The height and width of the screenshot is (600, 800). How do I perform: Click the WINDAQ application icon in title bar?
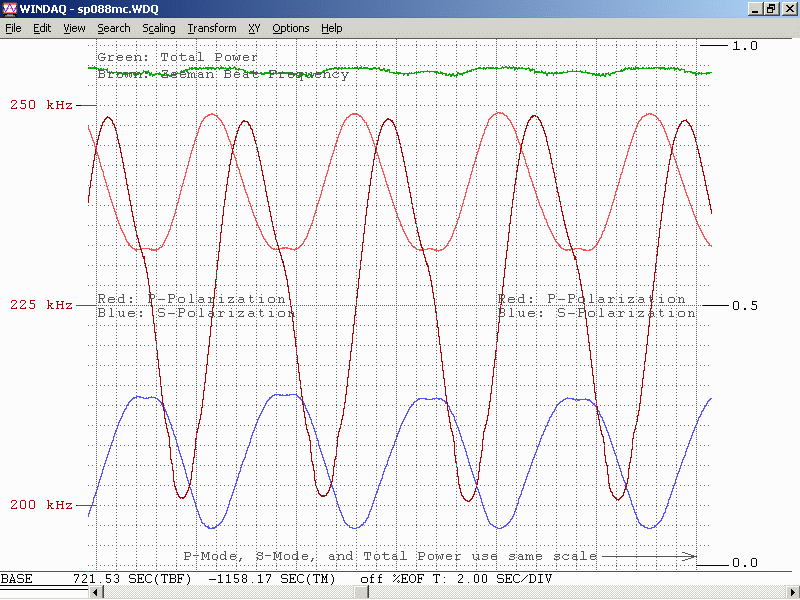coord(10,9)
